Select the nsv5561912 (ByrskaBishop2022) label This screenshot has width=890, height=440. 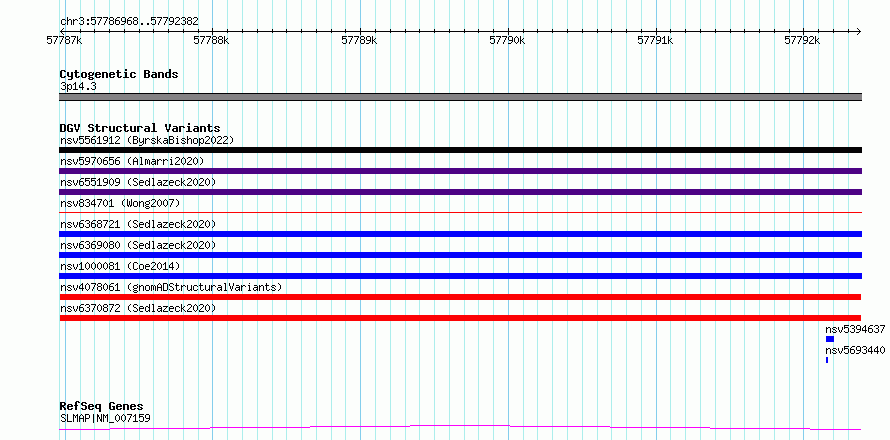coord(147,140)
